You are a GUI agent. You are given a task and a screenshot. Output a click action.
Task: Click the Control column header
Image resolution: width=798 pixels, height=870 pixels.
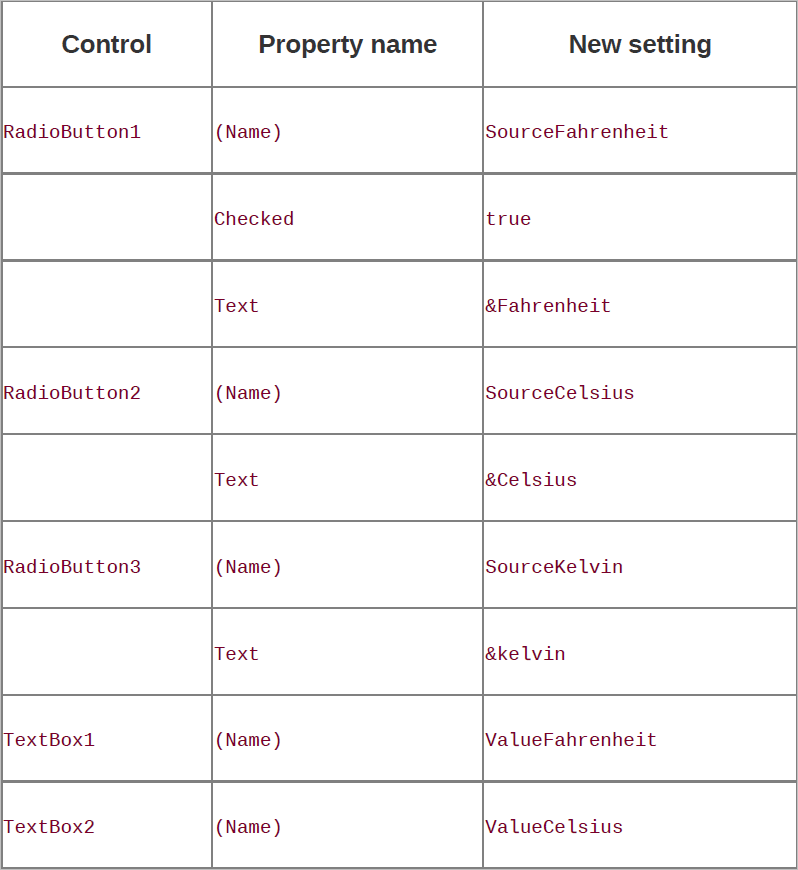click(107, 44)
